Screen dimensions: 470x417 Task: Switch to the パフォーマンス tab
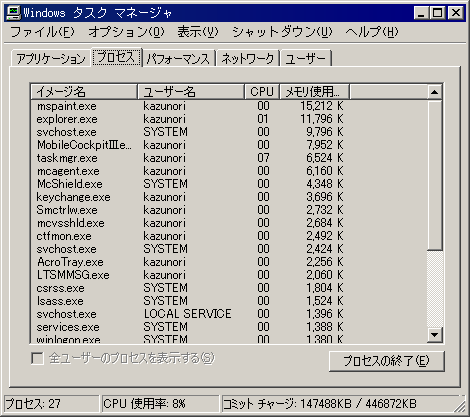tap(178, 59)
